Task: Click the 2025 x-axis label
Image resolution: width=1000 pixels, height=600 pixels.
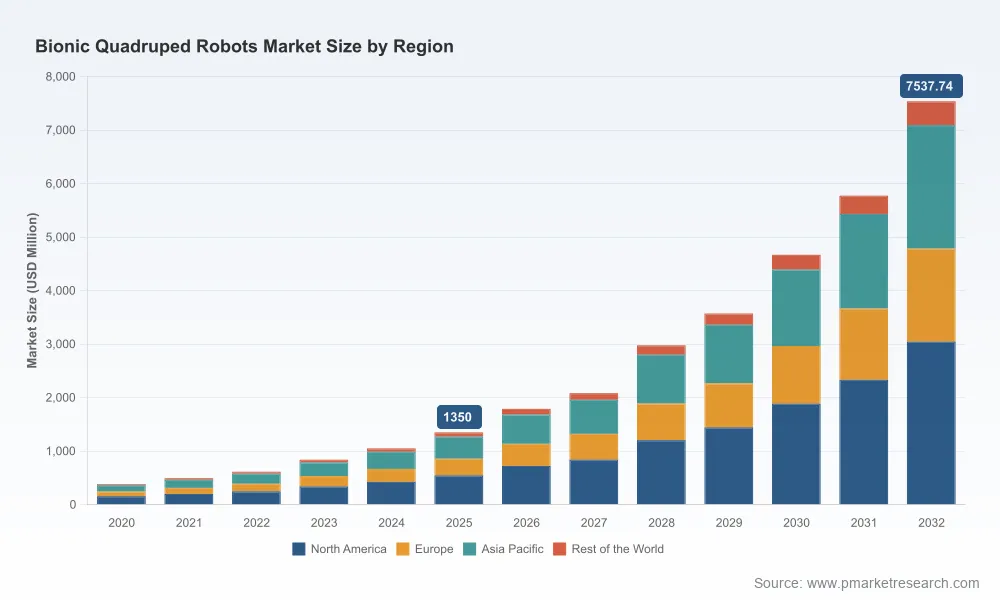Action: [x=459, y=523]
